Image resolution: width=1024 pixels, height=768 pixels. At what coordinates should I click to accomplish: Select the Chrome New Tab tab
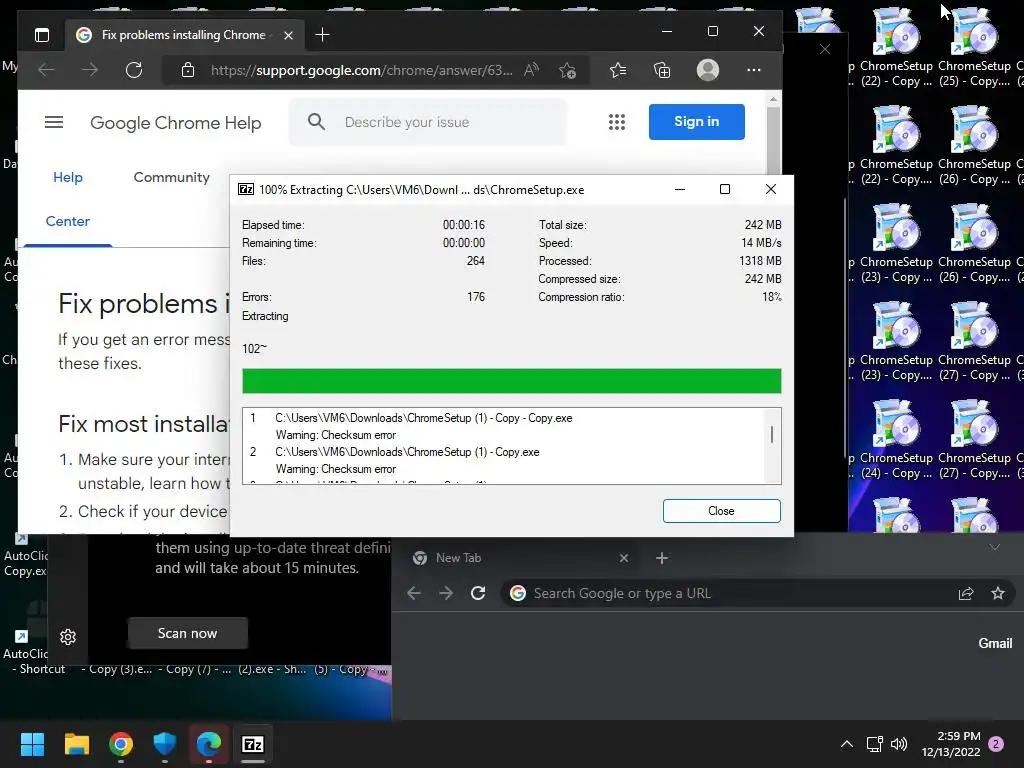[516, 558]
